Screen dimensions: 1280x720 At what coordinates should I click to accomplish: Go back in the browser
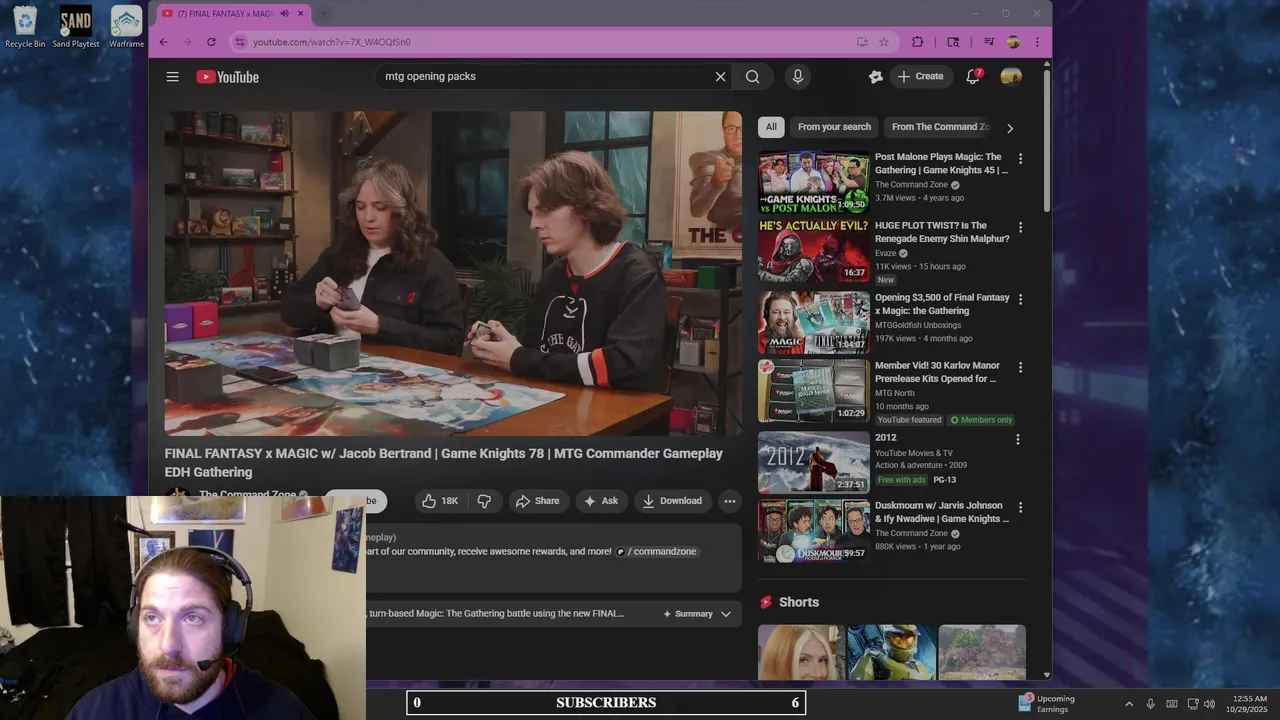click(164, 42)
